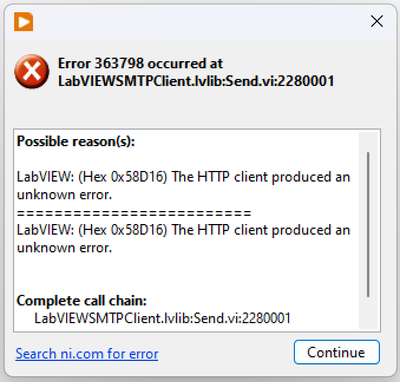Click the 'Complete call chain:' label
The height and width of the screenshot is (382, 400).
point(82,301)
